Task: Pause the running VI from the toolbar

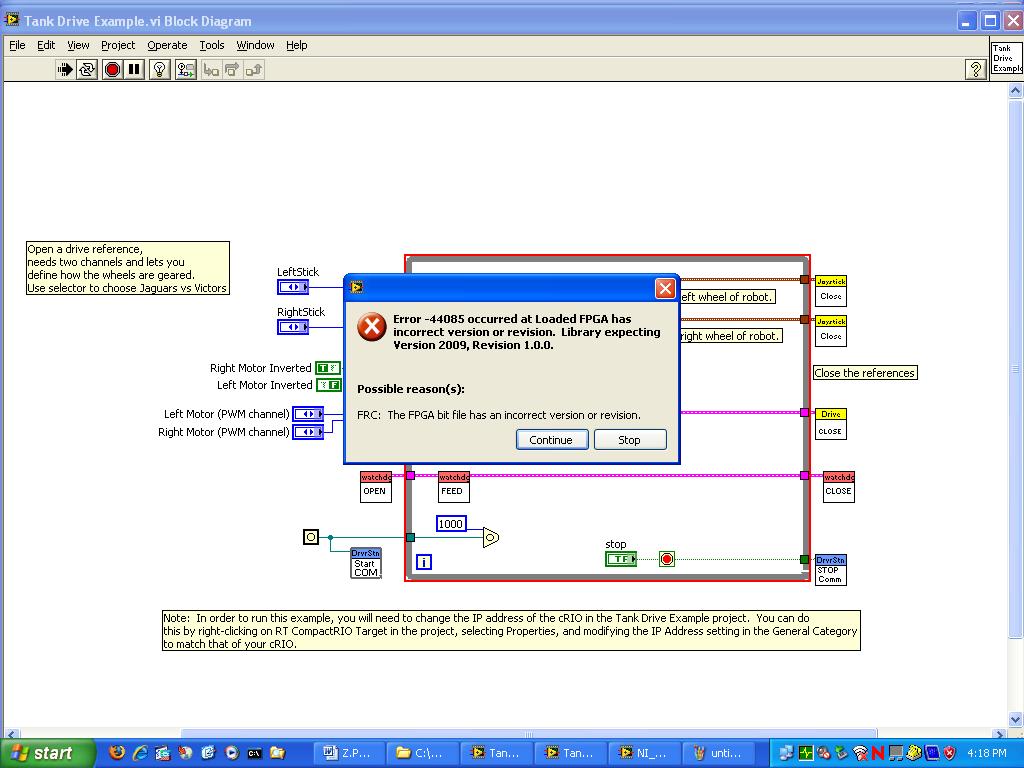Action: [x=134, y=69]
